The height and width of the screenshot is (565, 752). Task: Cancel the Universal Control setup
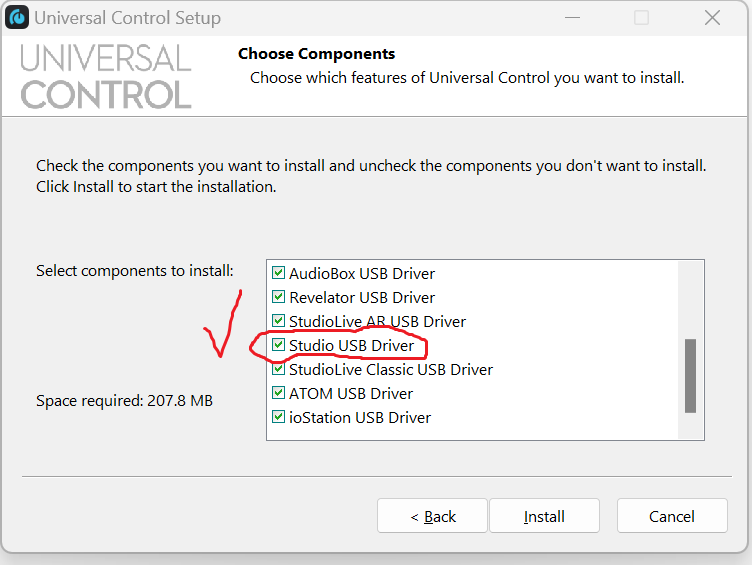pyautogui.click(x=671, y=516)
